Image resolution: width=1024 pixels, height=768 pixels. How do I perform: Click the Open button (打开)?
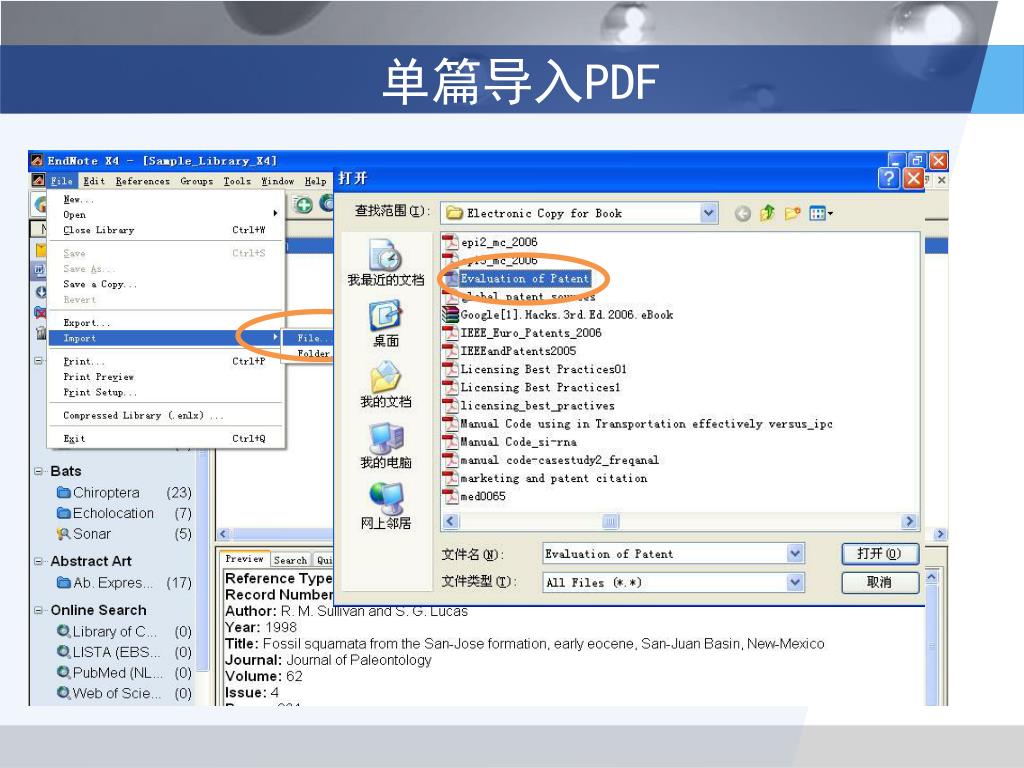[880, 554]
